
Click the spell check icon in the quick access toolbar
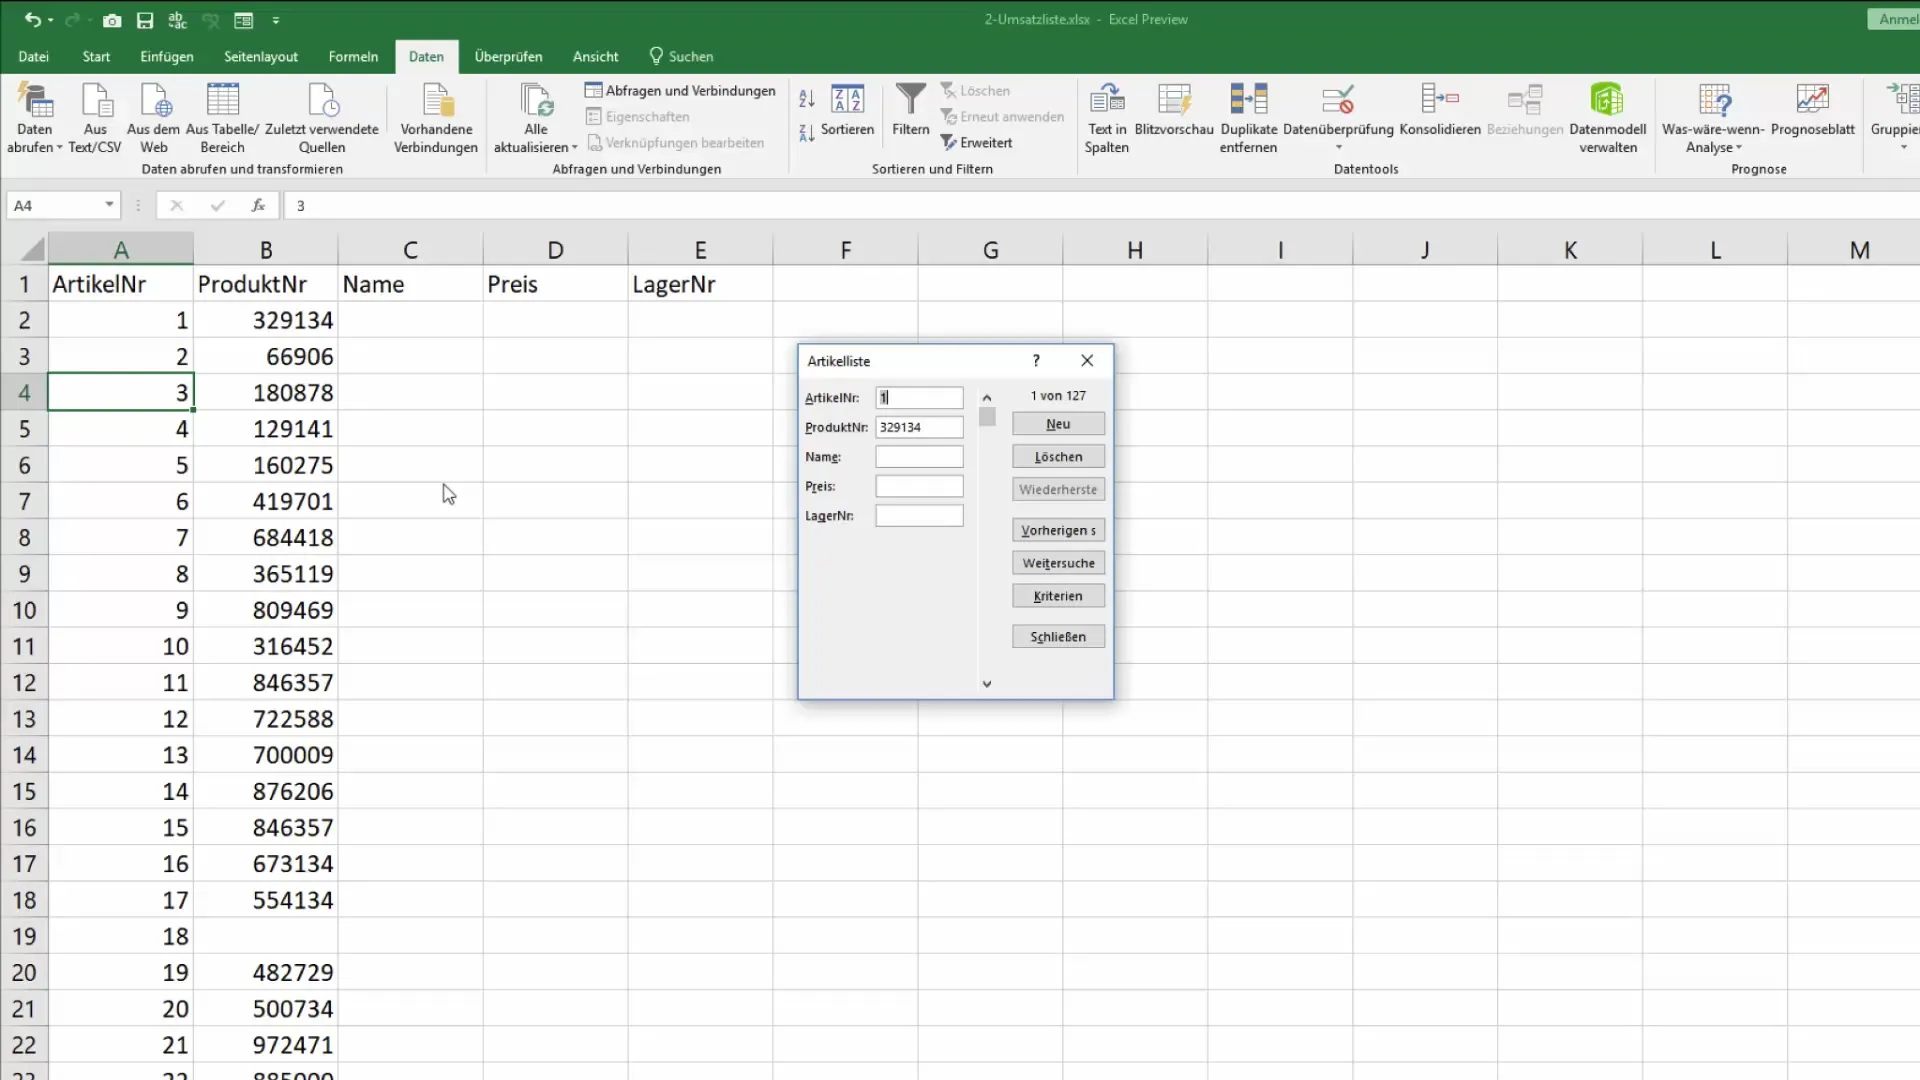pos(178,19)
